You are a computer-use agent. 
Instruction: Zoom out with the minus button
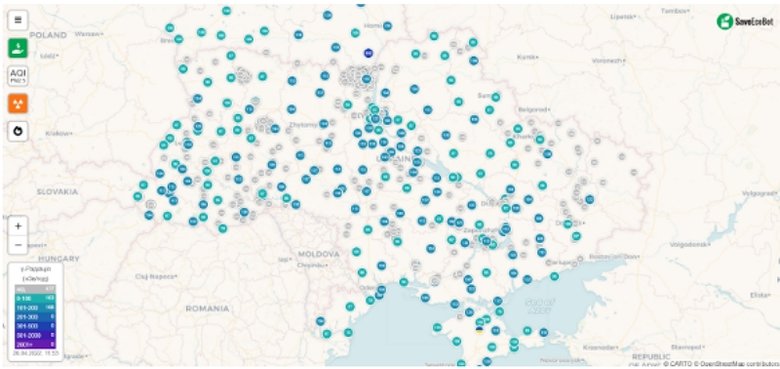tap(18, 245)
